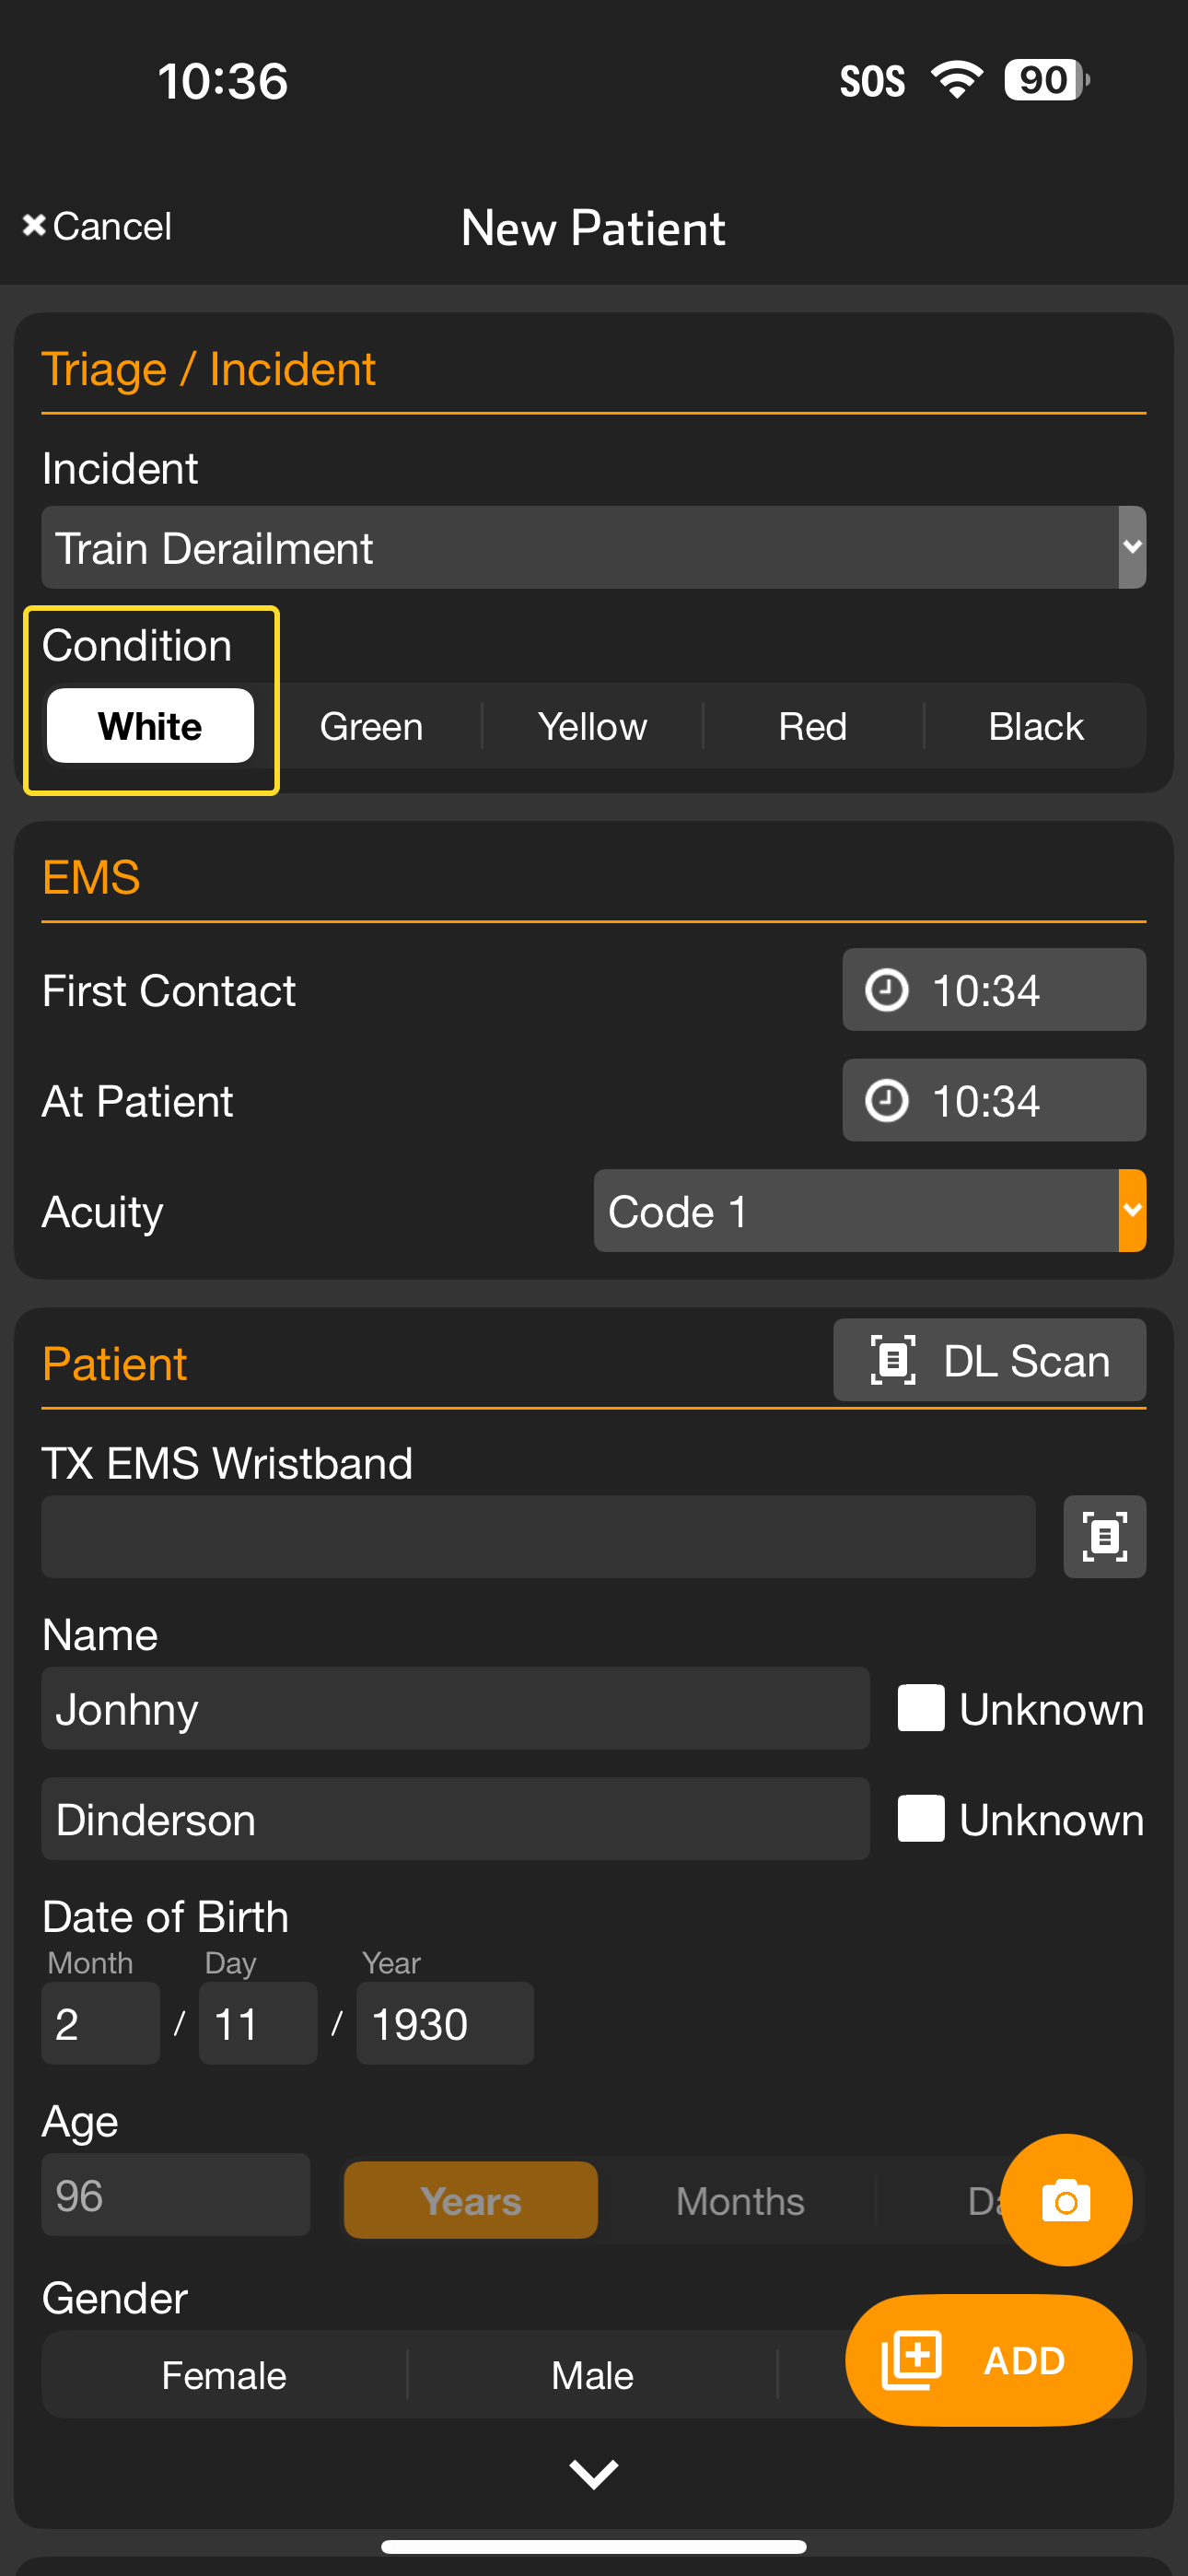Select the Female gender option

tap(224, 2376)
